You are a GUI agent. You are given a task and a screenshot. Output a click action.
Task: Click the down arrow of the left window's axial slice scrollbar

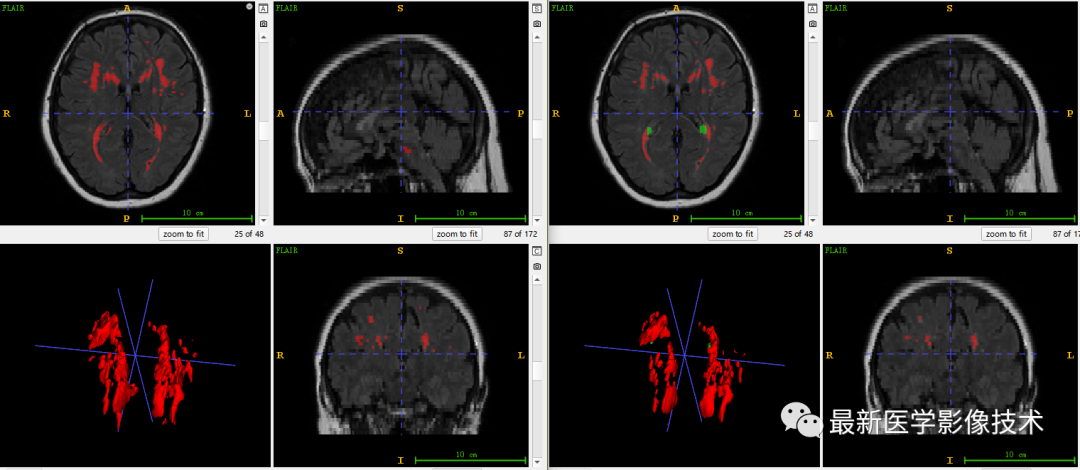click(x=263, y=221)
